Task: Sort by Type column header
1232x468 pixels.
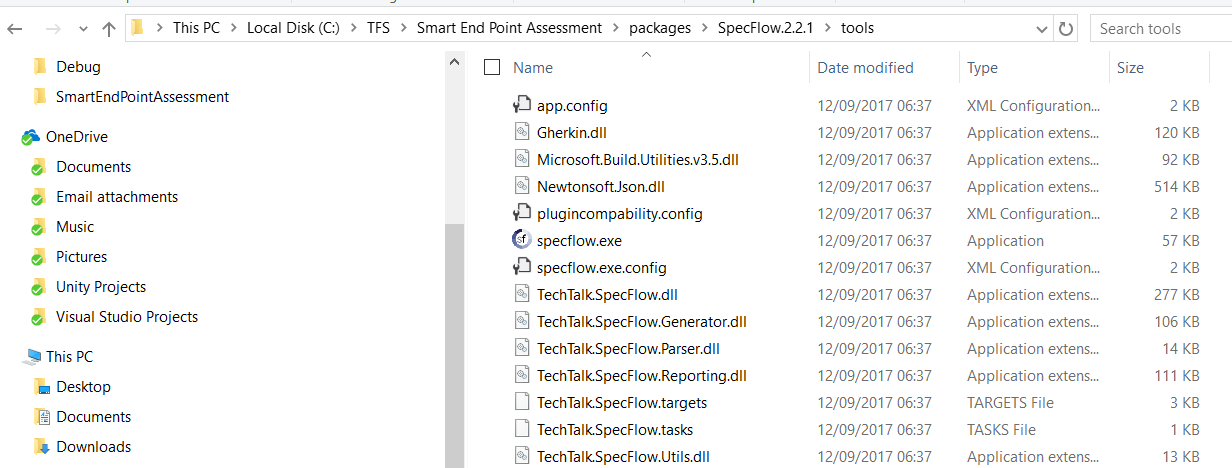Action: (982, 68)
